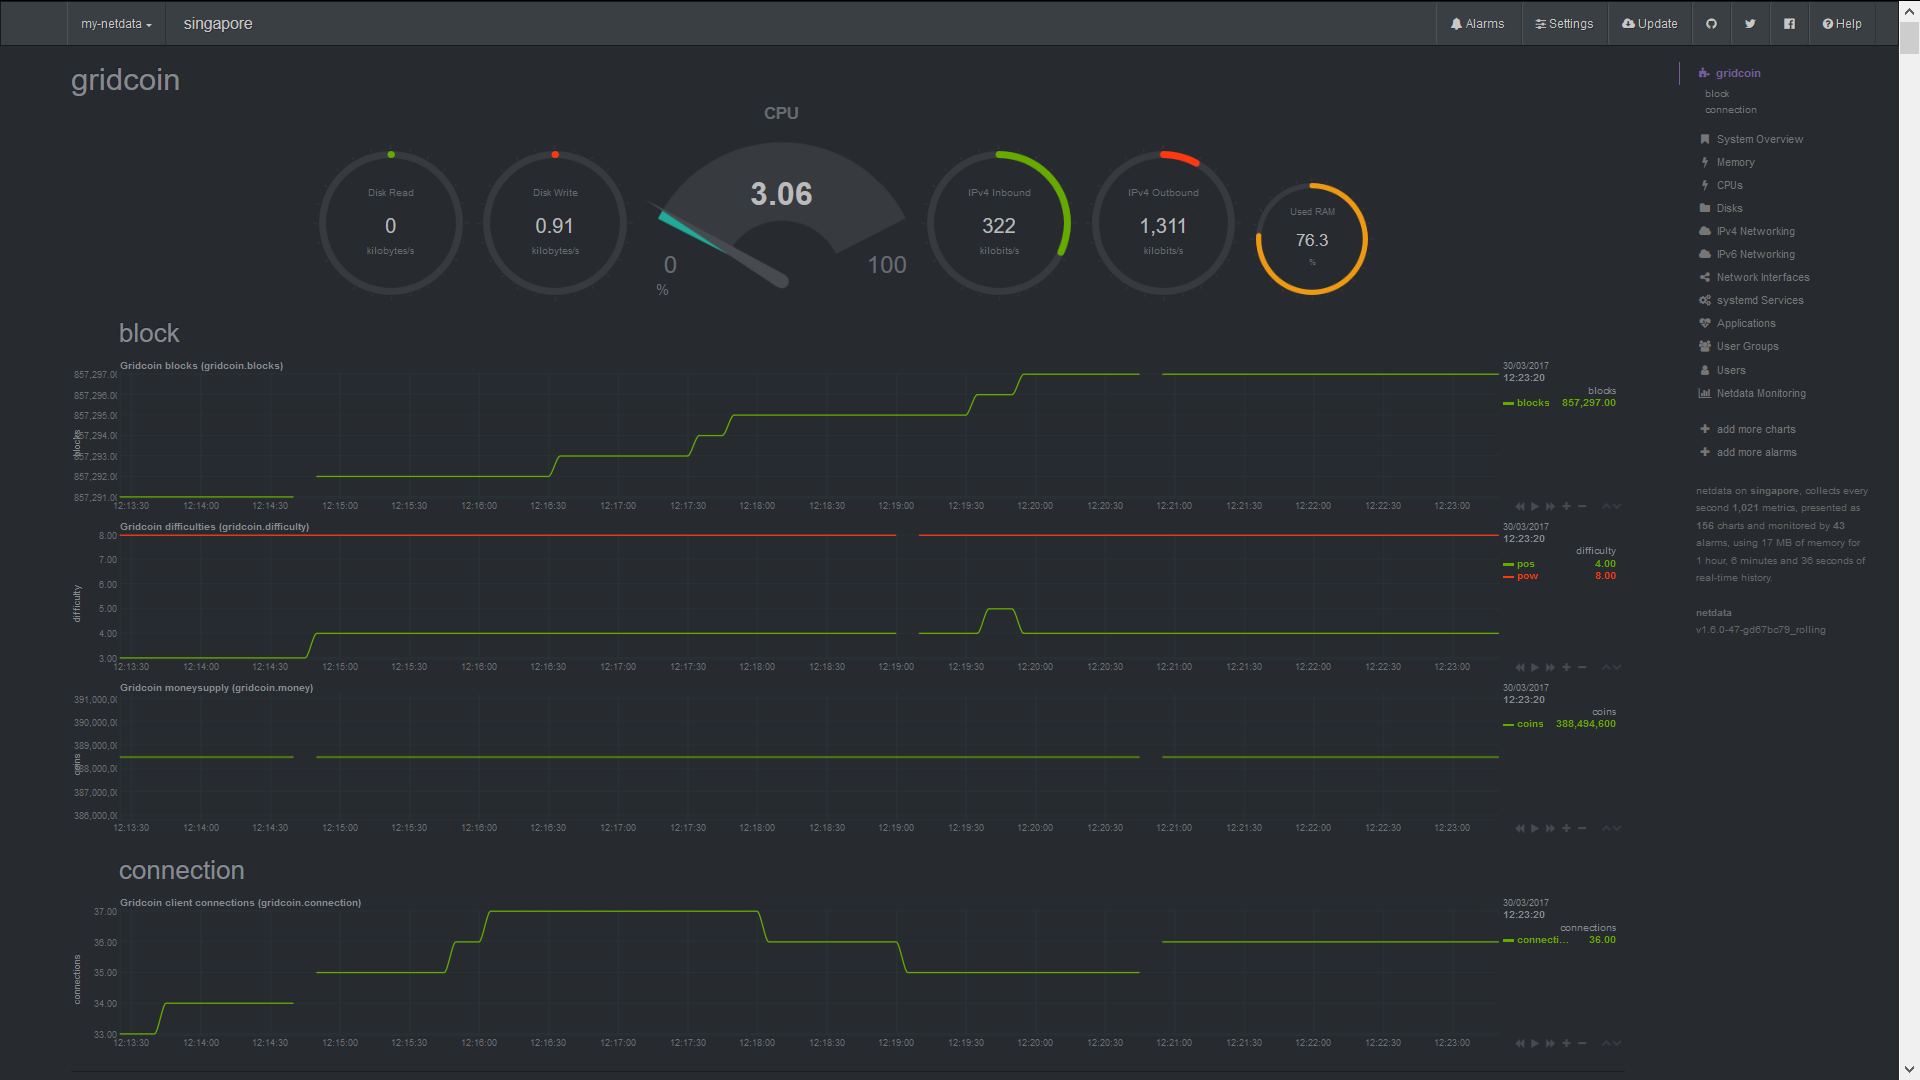The height and width of the screenshot is (1080, 1920).
Task: Zoom in the difficulties chart with plus
Action: (1566, 667)
